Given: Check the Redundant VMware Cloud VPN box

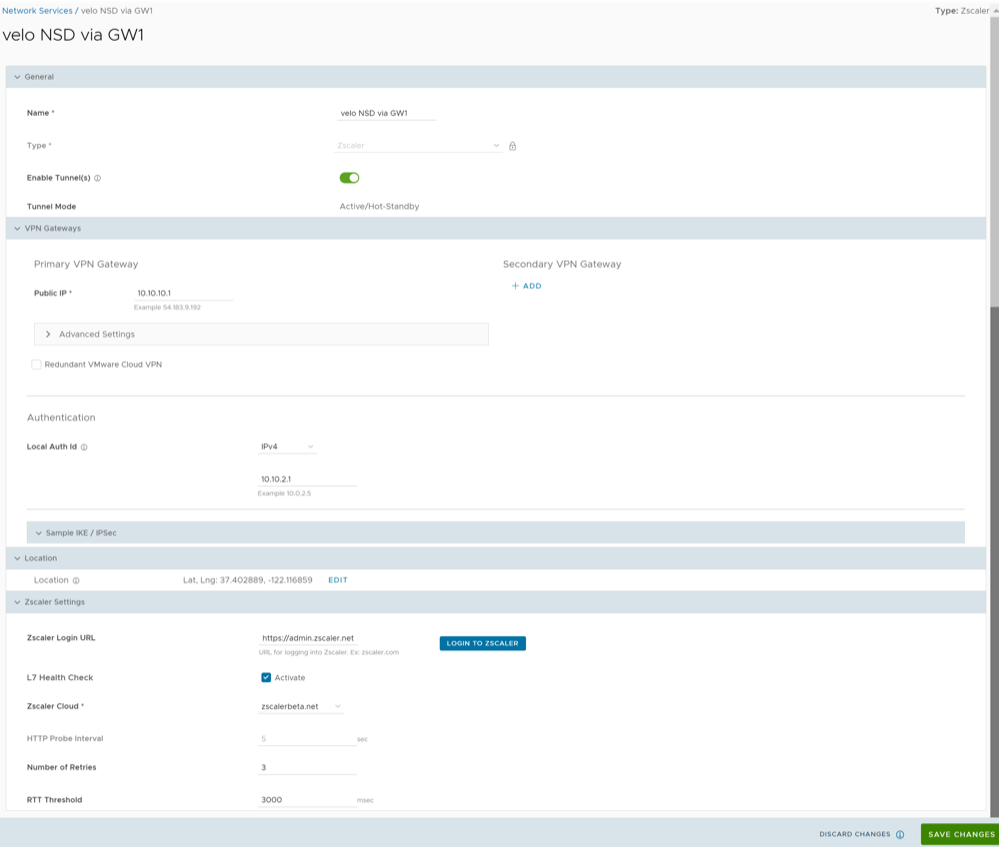Looking at the screenshot, I should (37, 365).
